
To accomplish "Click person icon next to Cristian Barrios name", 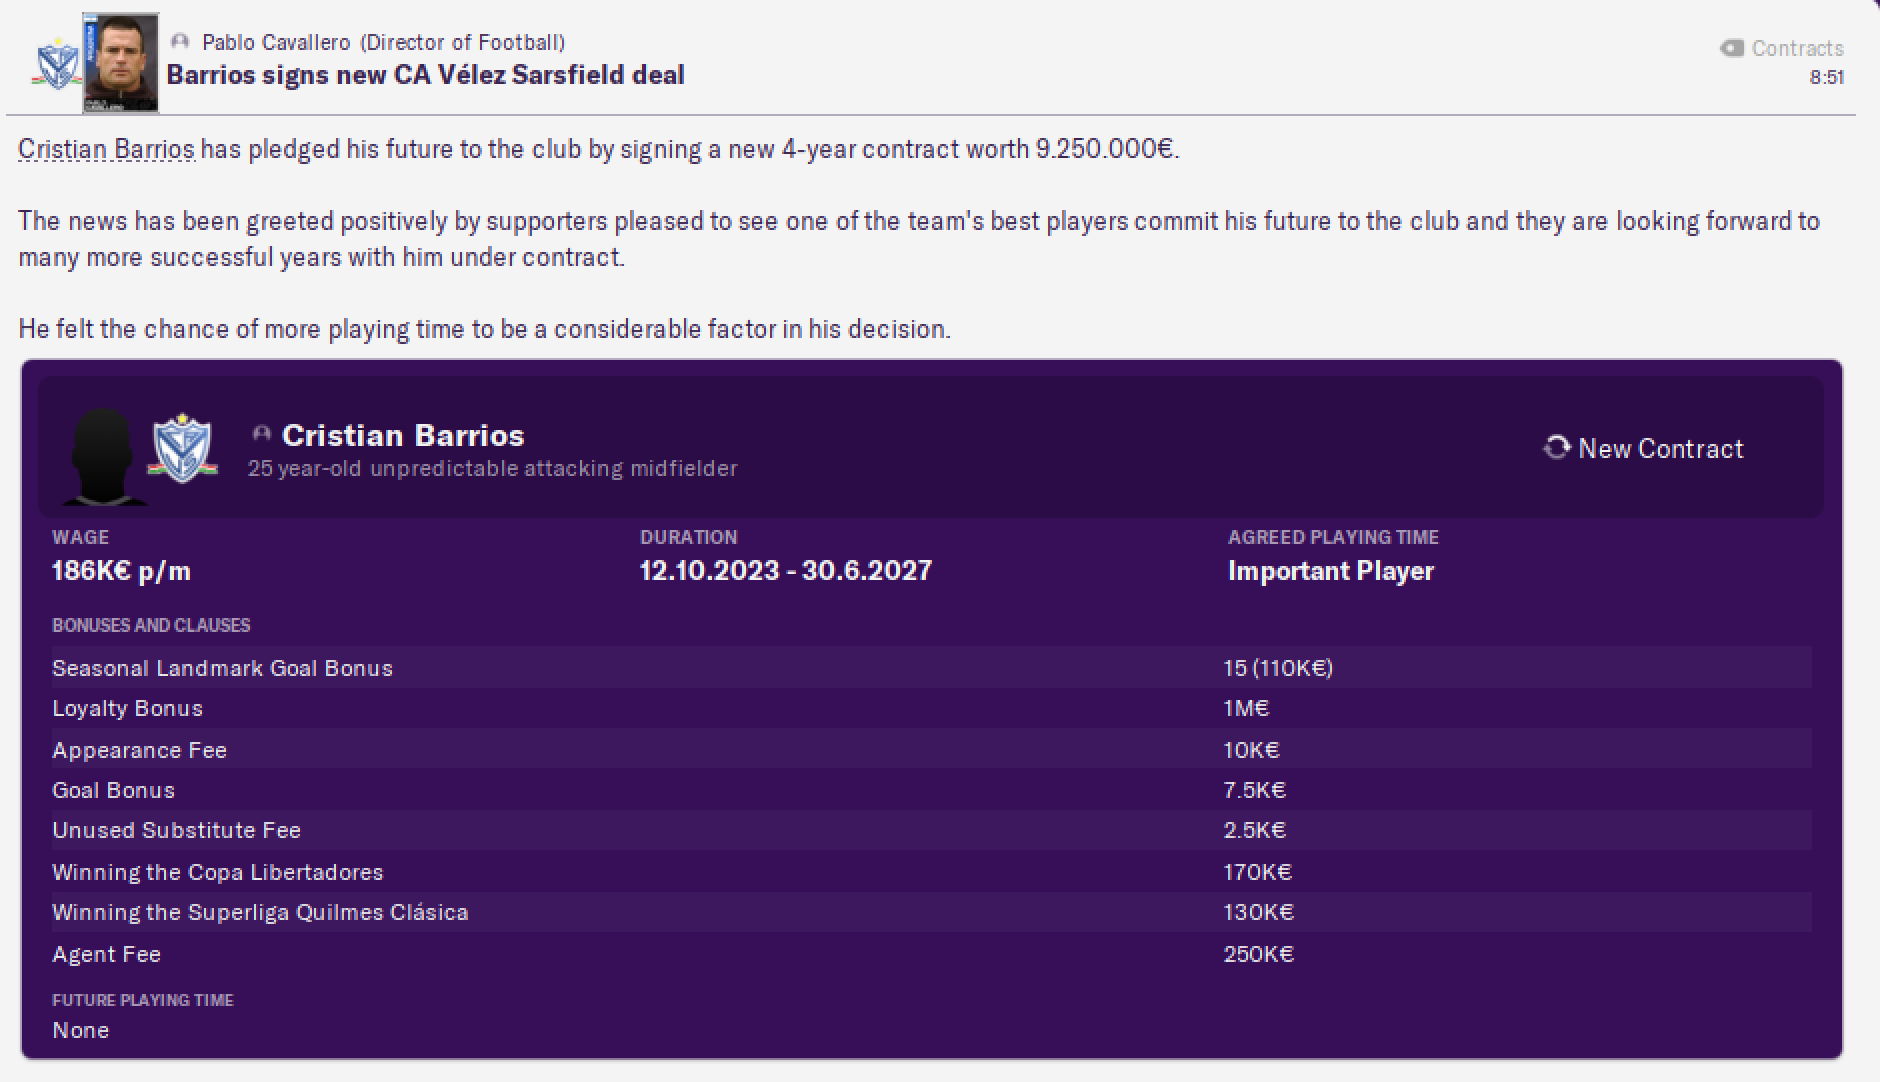I will point(262,434).
